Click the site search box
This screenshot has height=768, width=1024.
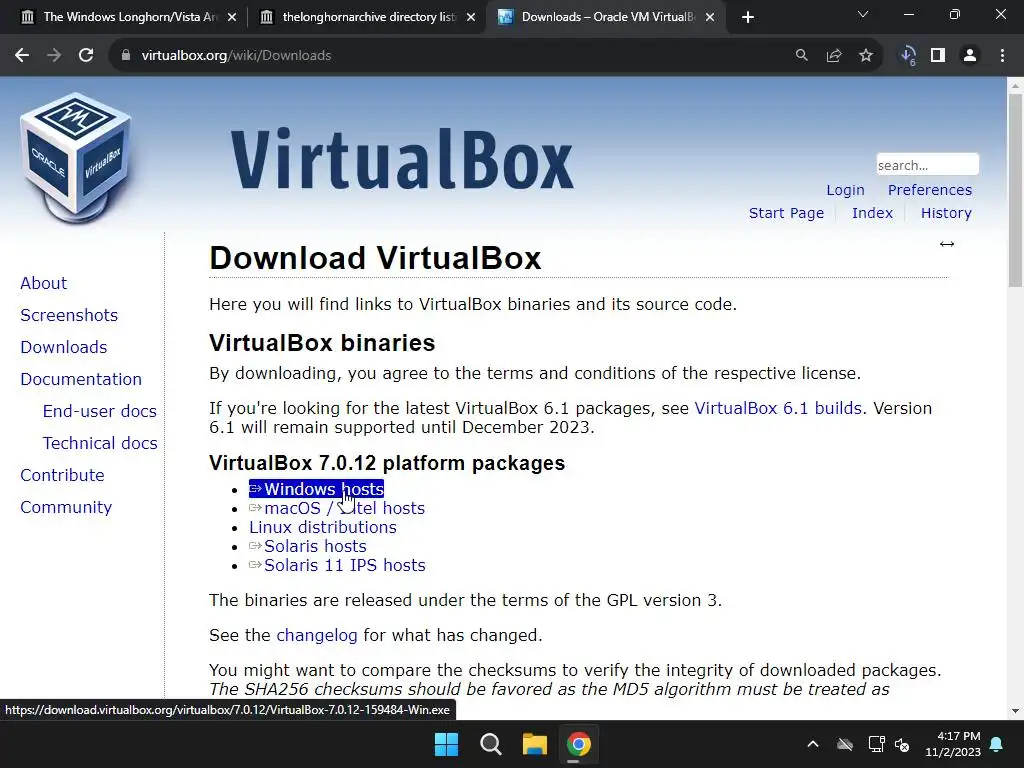[927, 165]
